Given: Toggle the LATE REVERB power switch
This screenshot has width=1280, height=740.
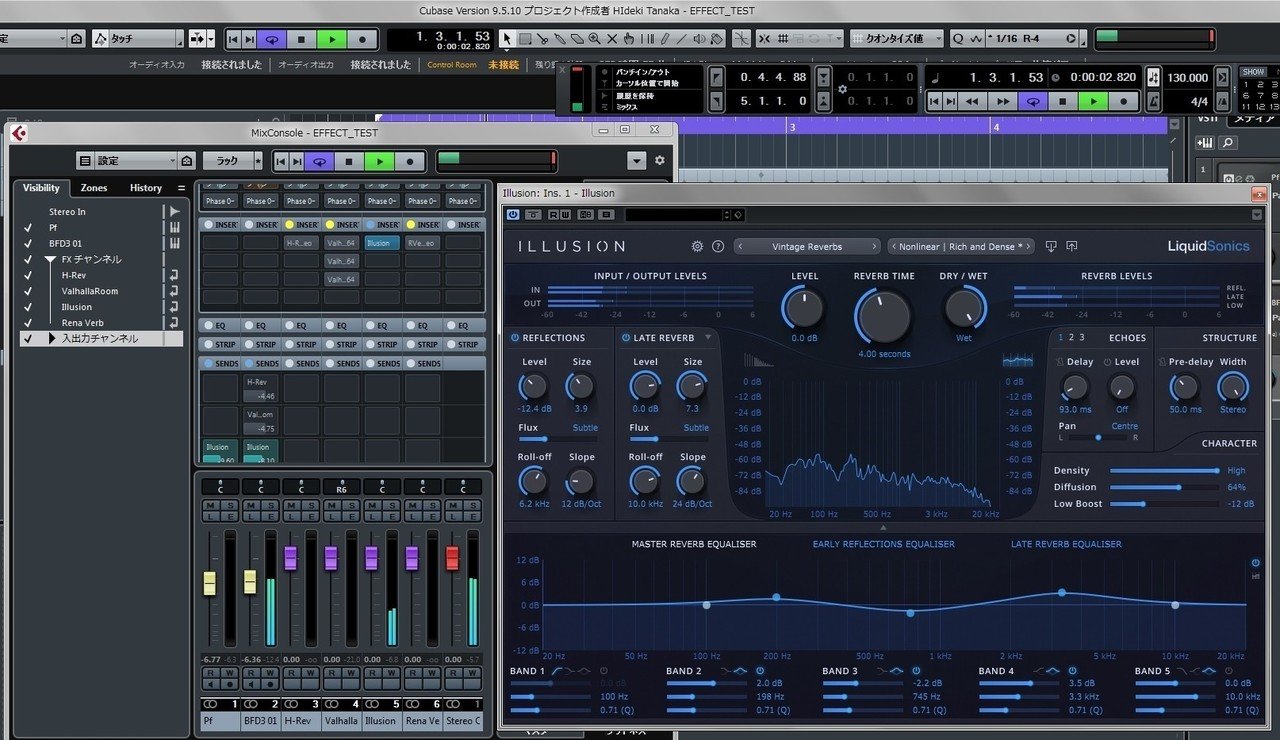Looking at the screenshot, I should [x=625, y=338].
